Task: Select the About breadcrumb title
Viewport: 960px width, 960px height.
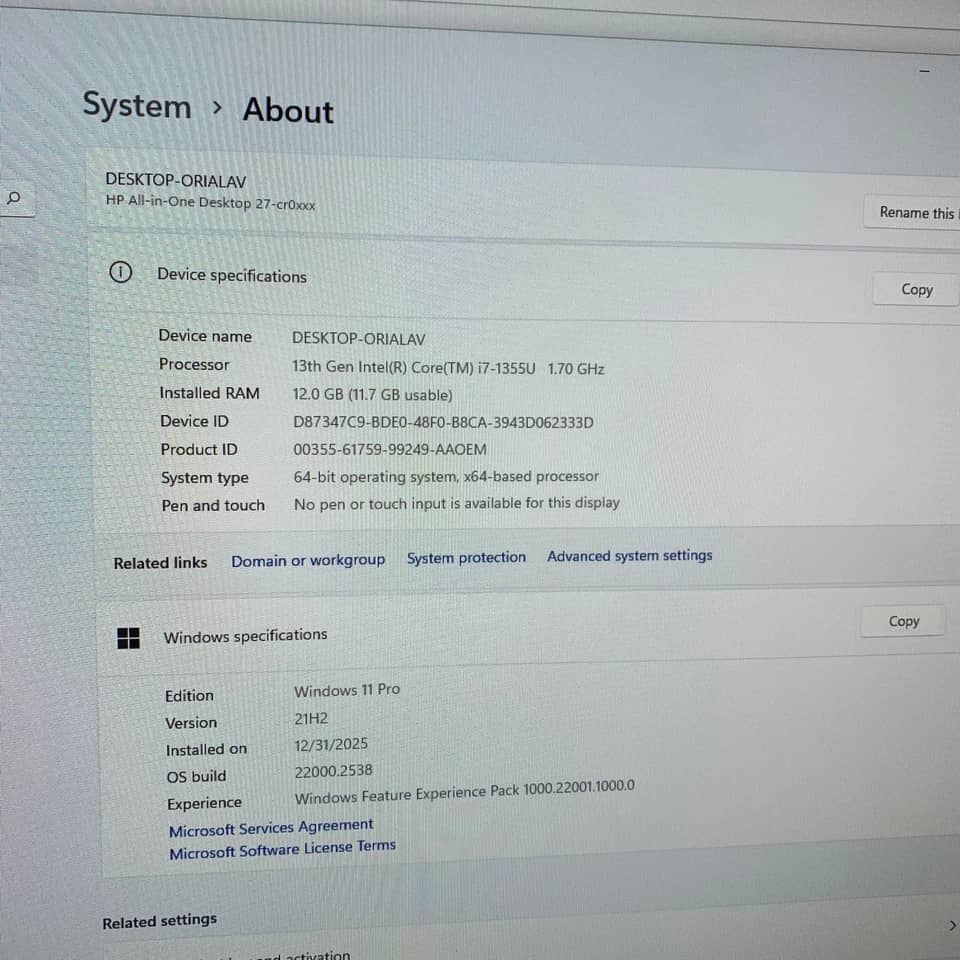Action: 288,111
